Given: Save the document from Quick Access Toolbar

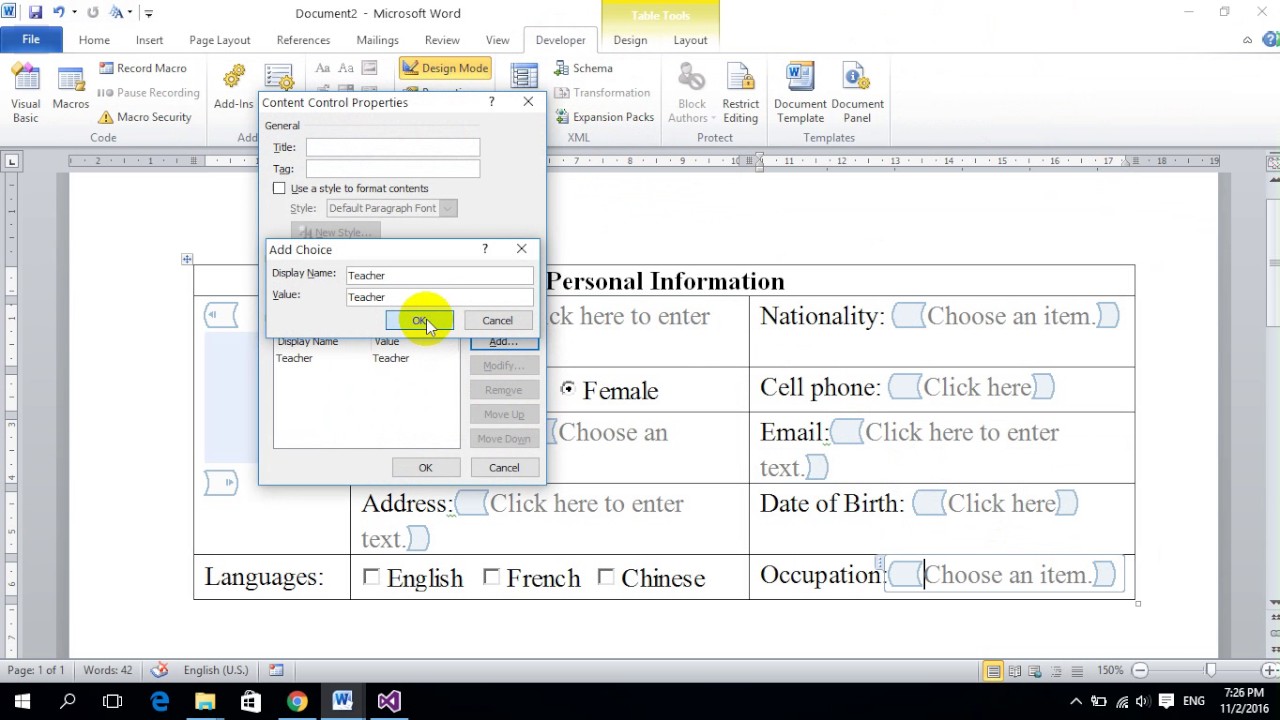Looking at the screenshot, I should point(36,13).
